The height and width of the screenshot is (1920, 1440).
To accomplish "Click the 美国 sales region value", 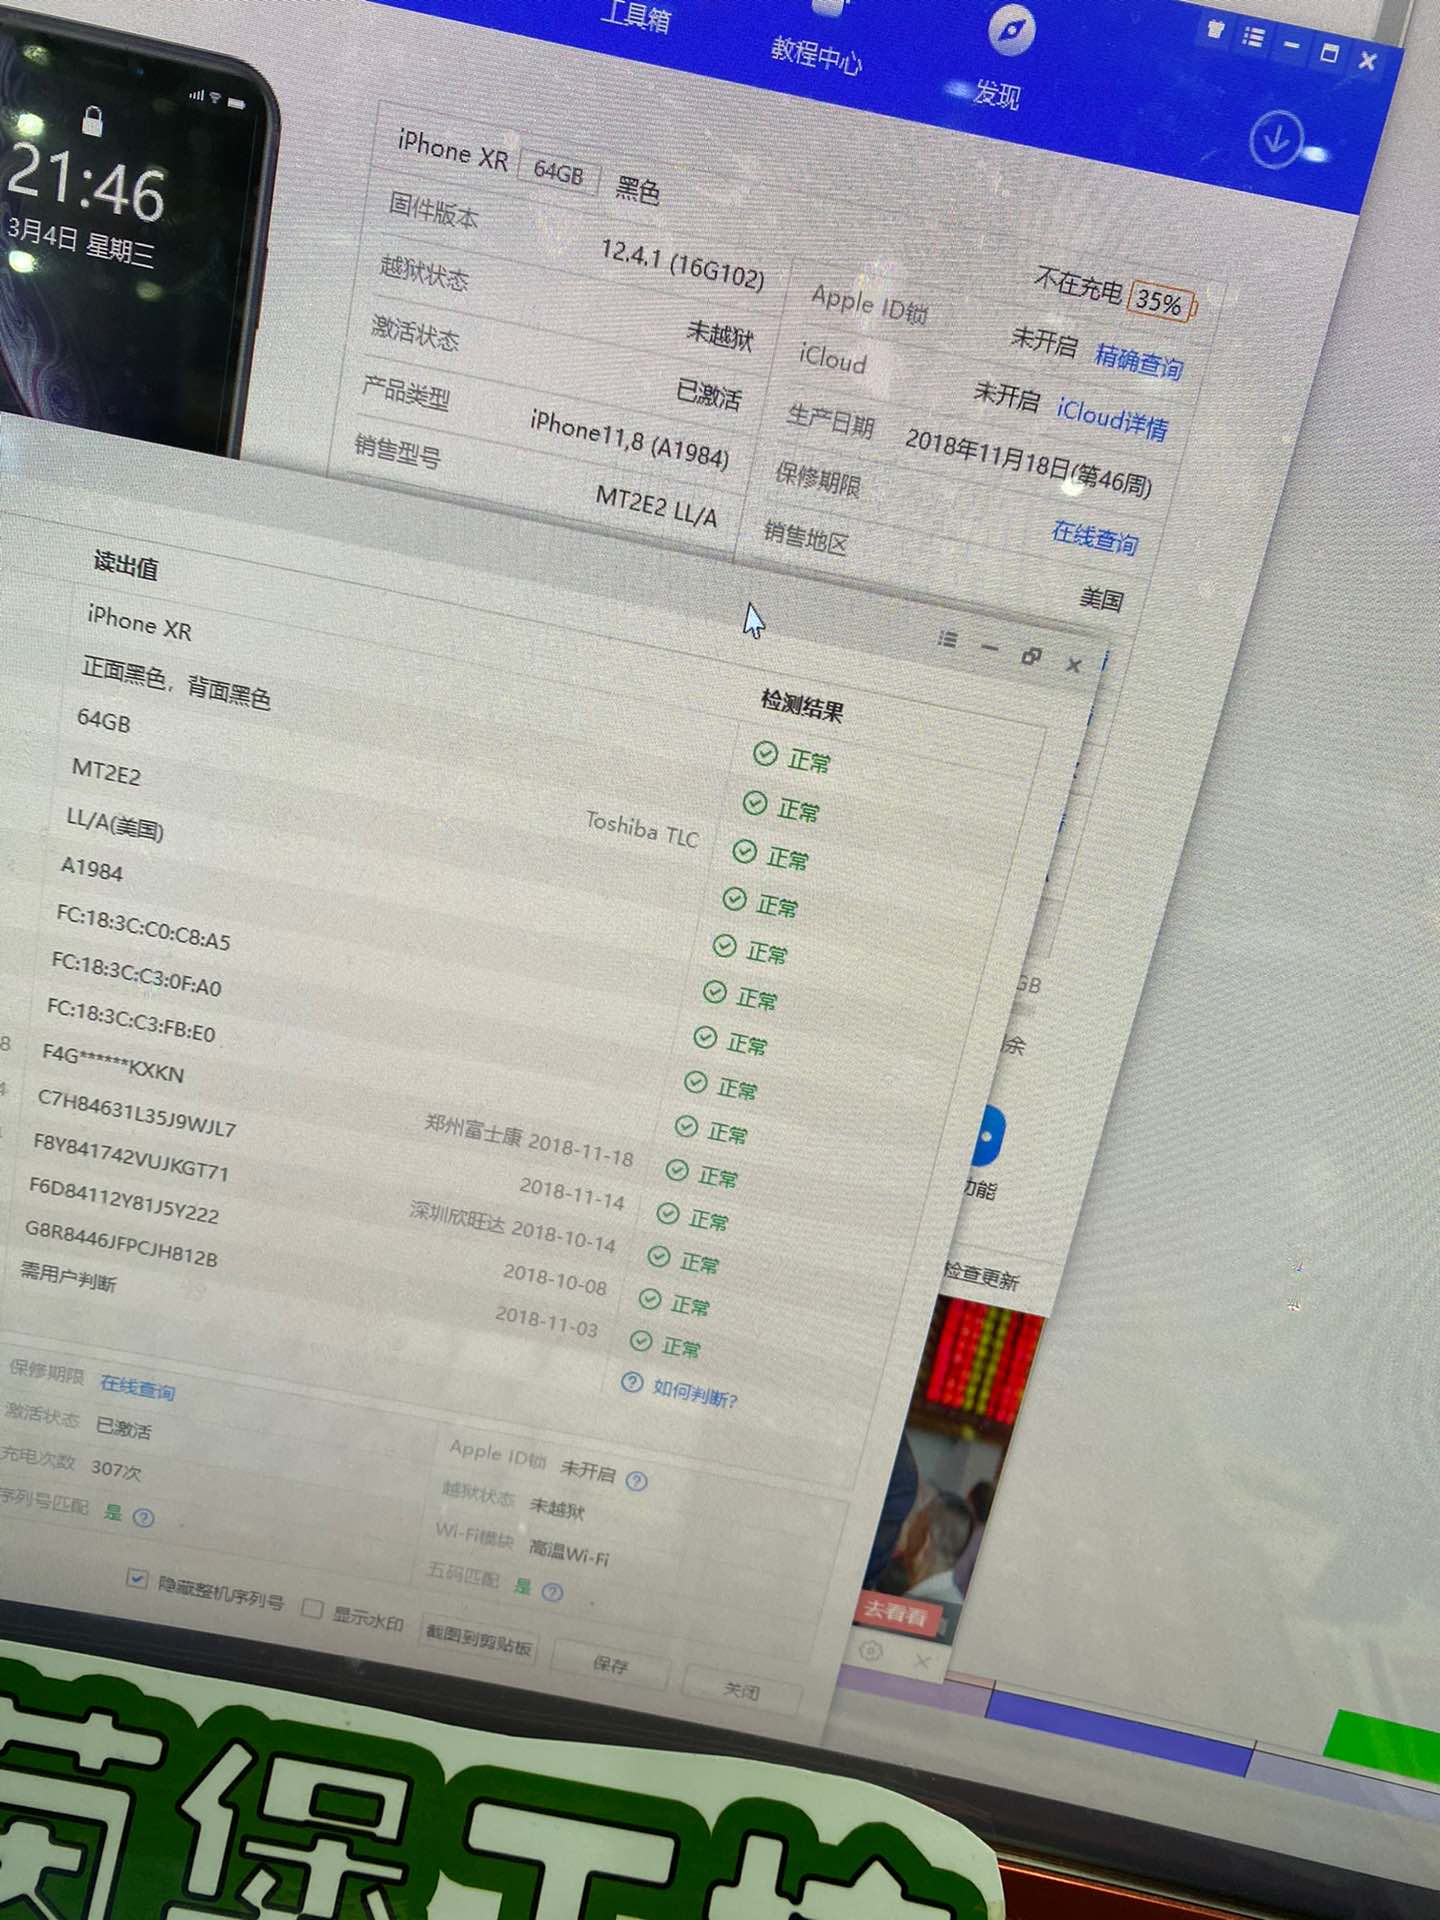I will point(1101,599).
